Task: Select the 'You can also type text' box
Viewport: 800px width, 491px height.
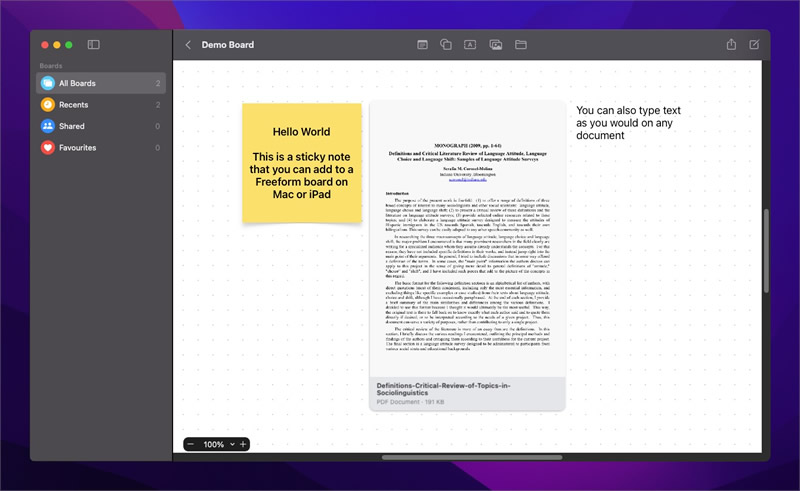Action: click(629, 123)
